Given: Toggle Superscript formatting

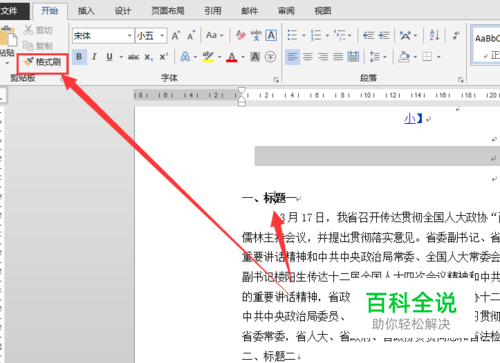Looking at the screenshot, I should [x=164, y=57].
